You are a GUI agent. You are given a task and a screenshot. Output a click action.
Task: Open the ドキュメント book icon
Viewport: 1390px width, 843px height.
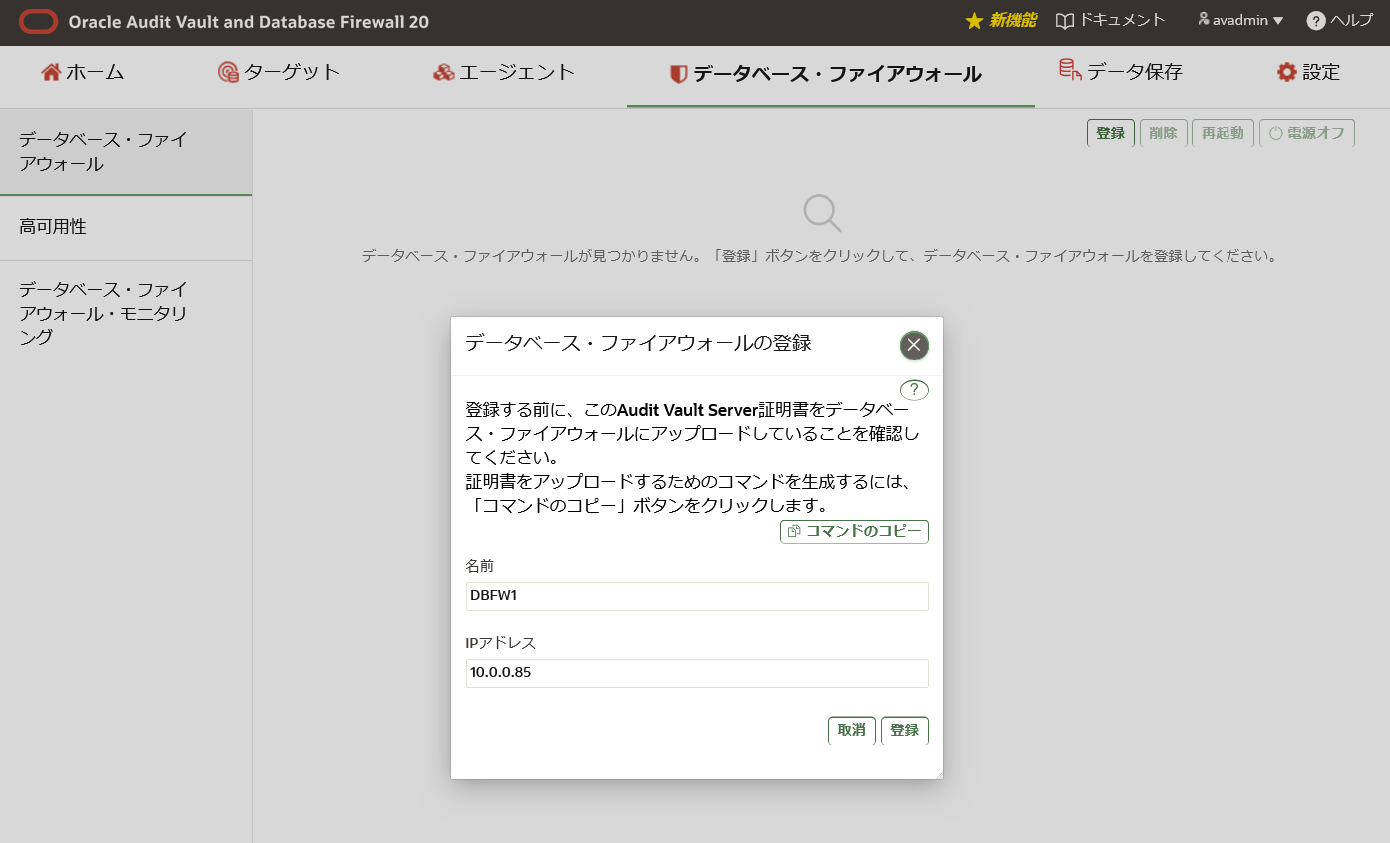click(1065, 21)
